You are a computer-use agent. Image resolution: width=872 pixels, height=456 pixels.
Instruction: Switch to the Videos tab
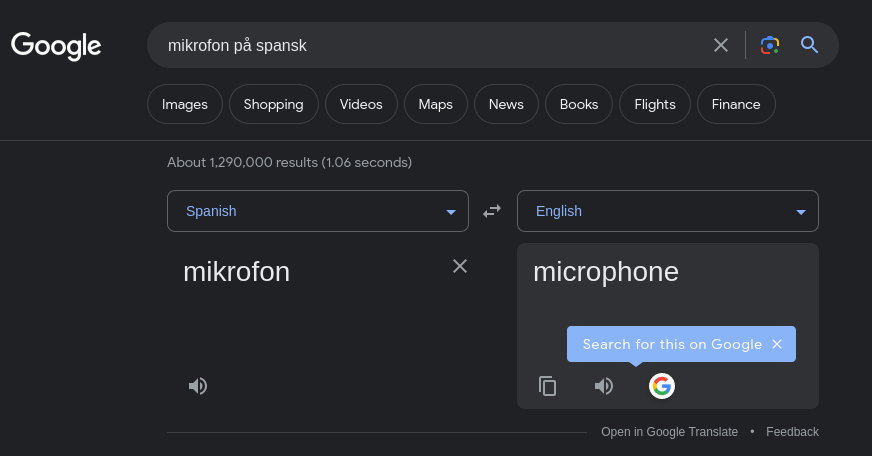coord(361,104)
